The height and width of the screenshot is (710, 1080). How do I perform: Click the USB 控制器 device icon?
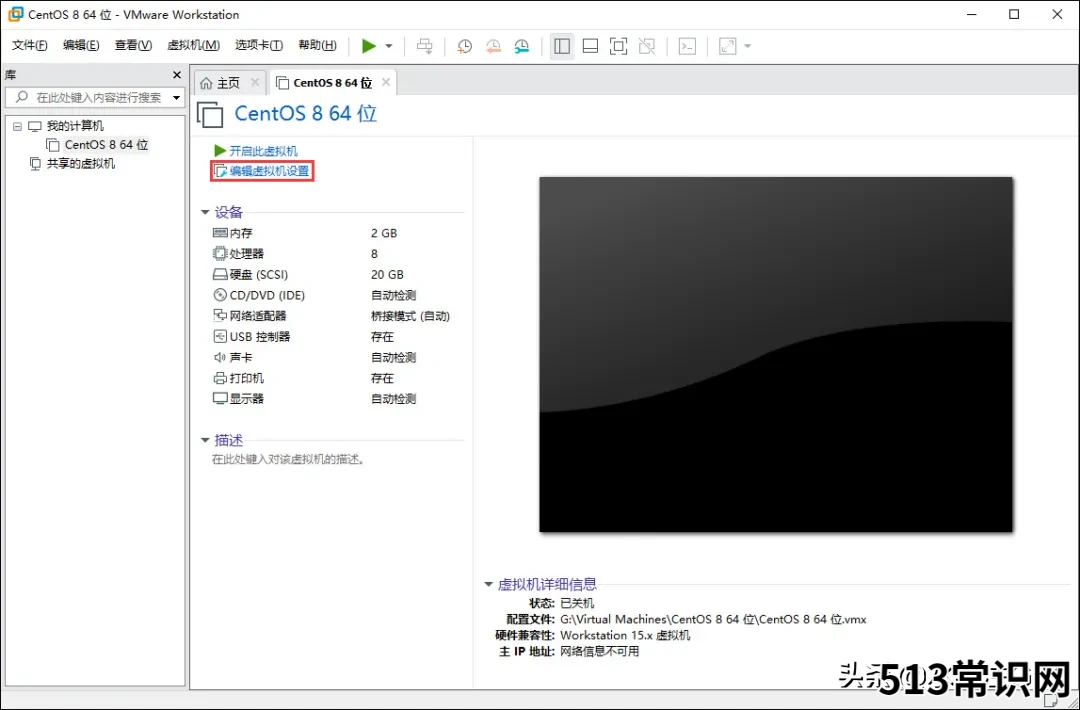[220, 337]
